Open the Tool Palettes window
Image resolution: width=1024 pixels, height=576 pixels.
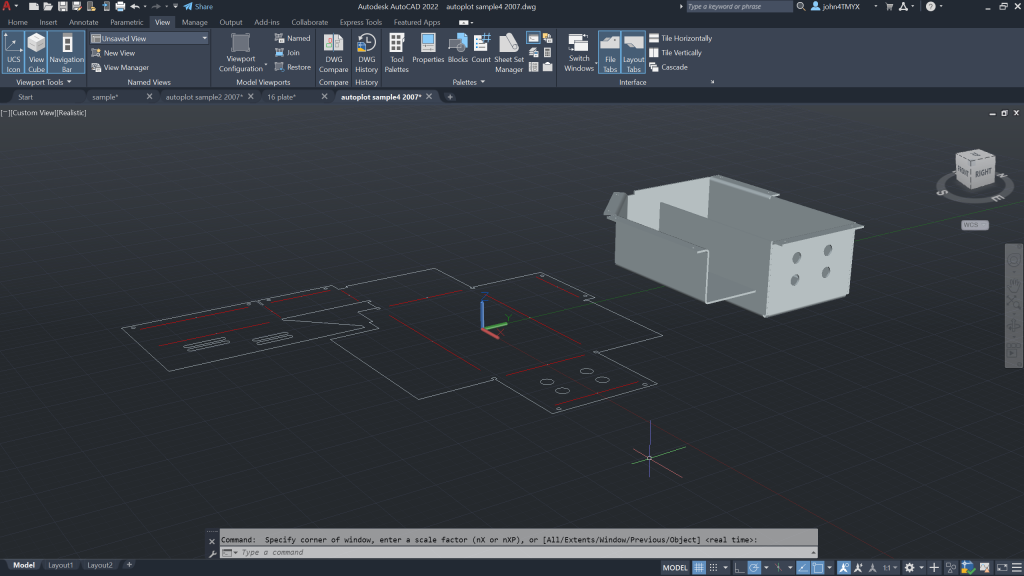coord(397,52)
